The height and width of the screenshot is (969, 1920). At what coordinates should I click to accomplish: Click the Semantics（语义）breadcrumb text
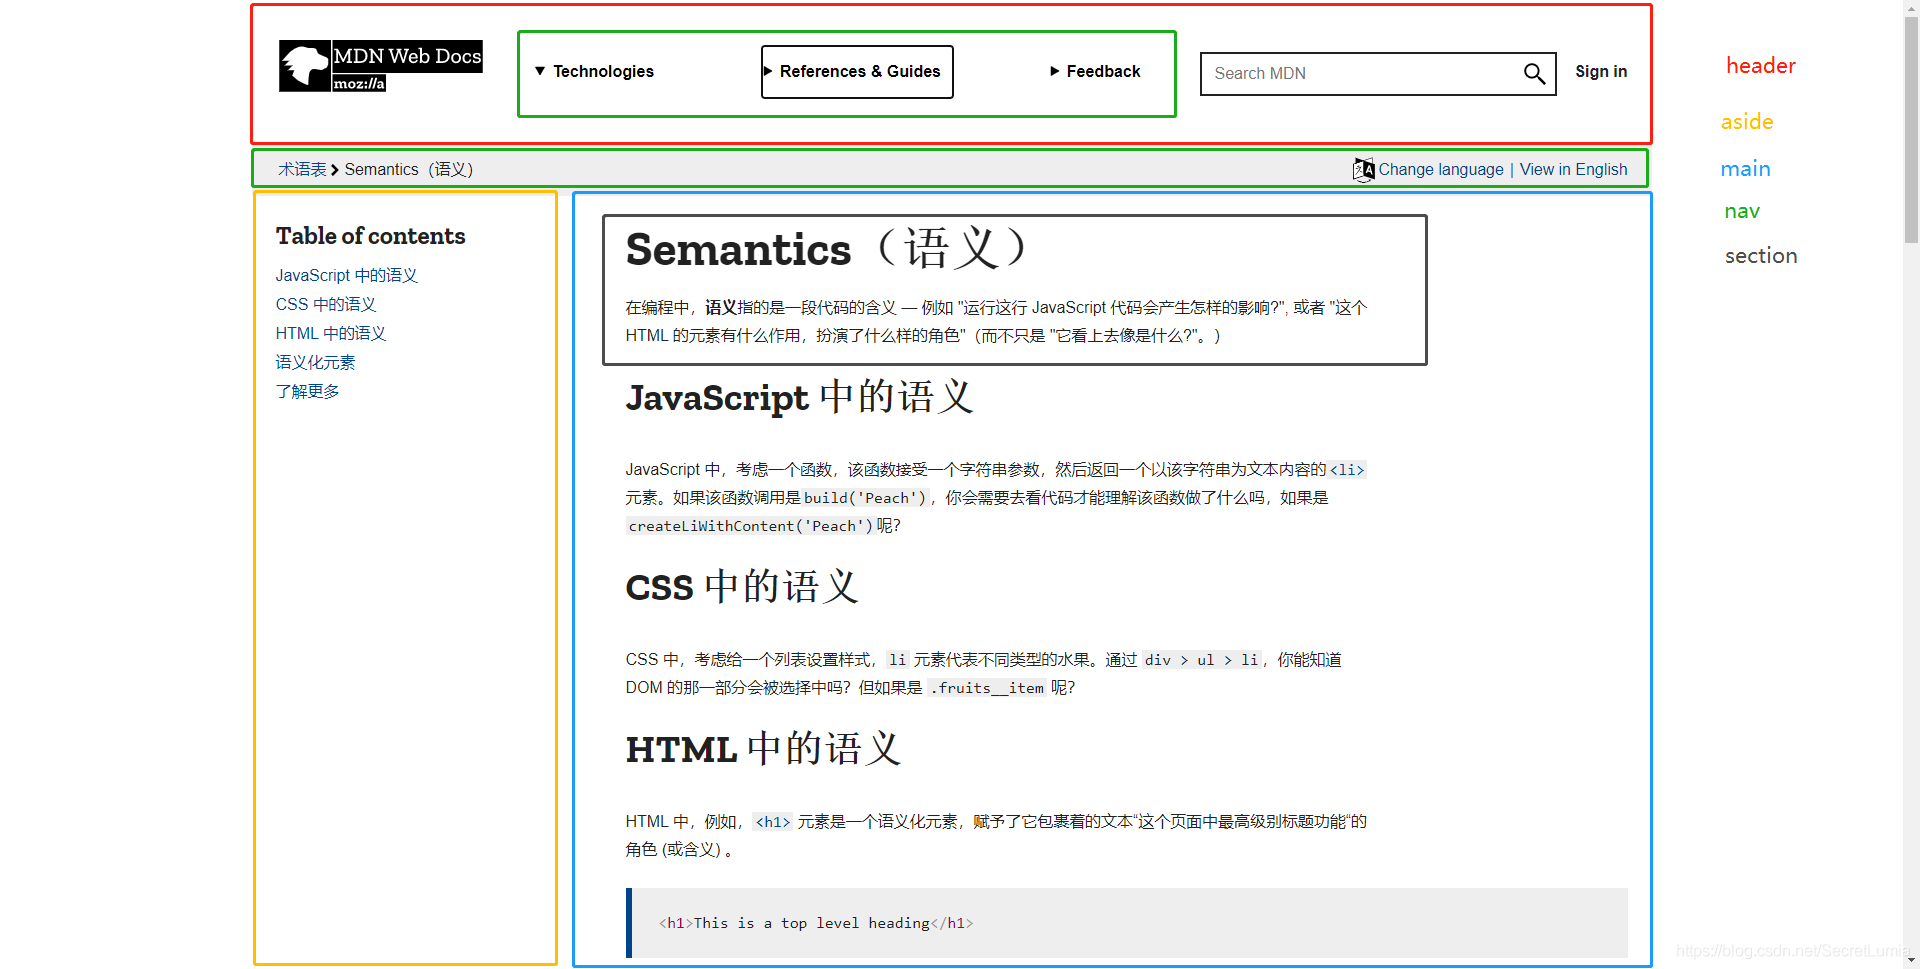[x=409, y=169]
